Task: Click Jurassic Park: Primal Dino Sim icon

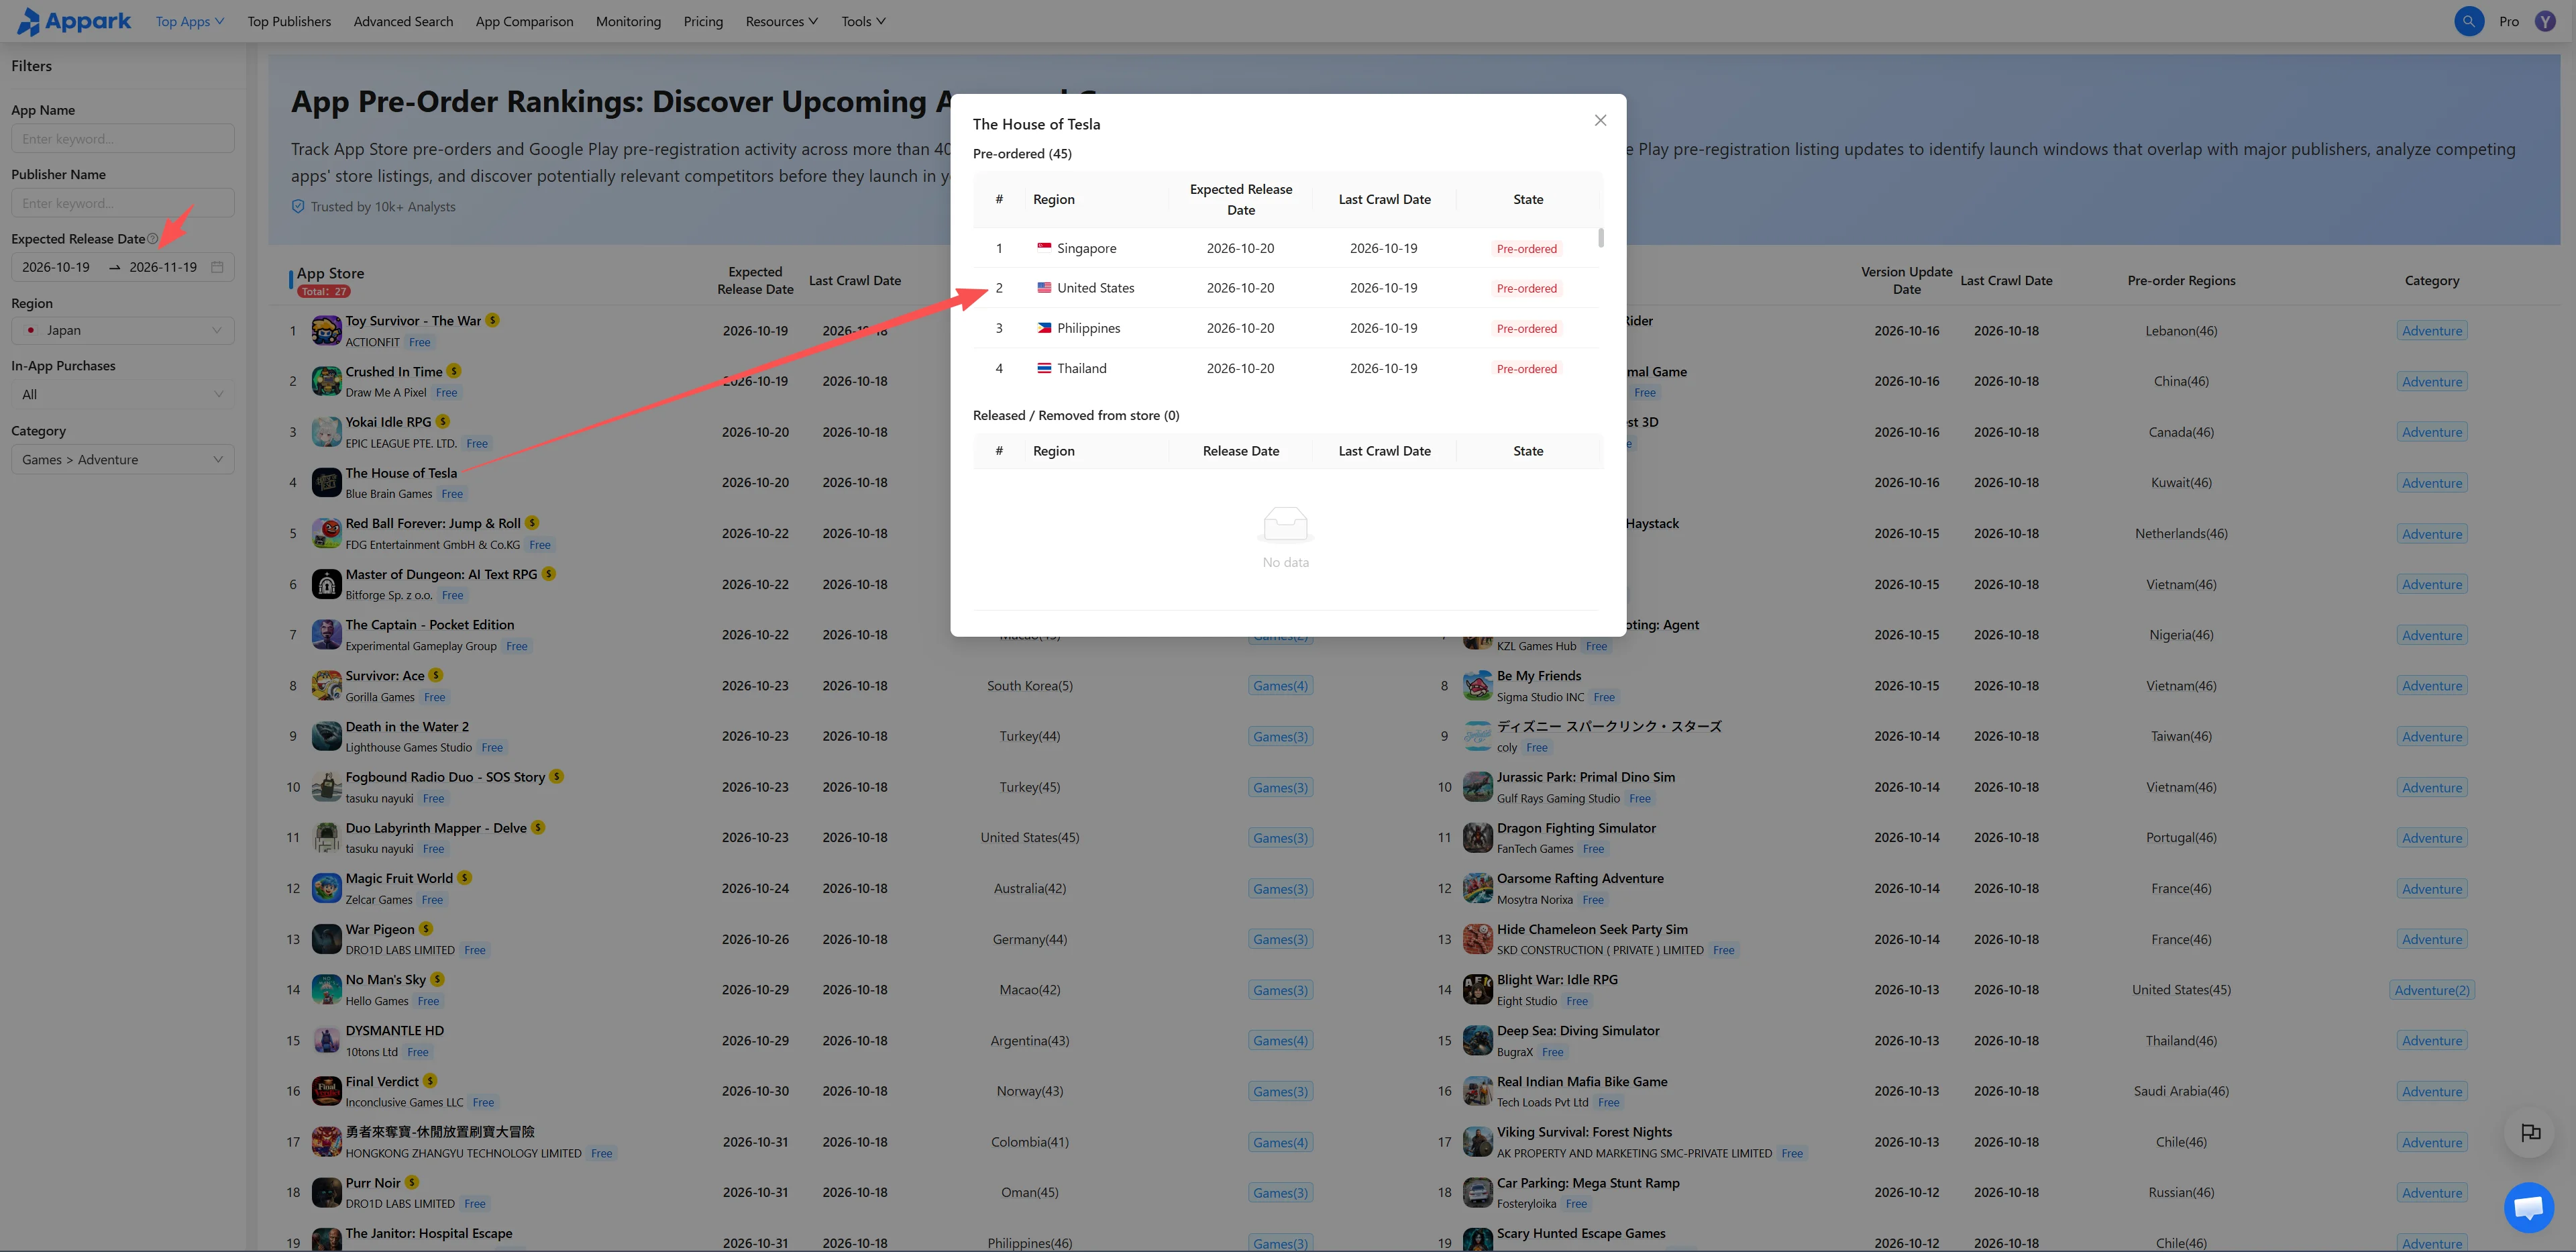Action: (x=1477, y=787)
